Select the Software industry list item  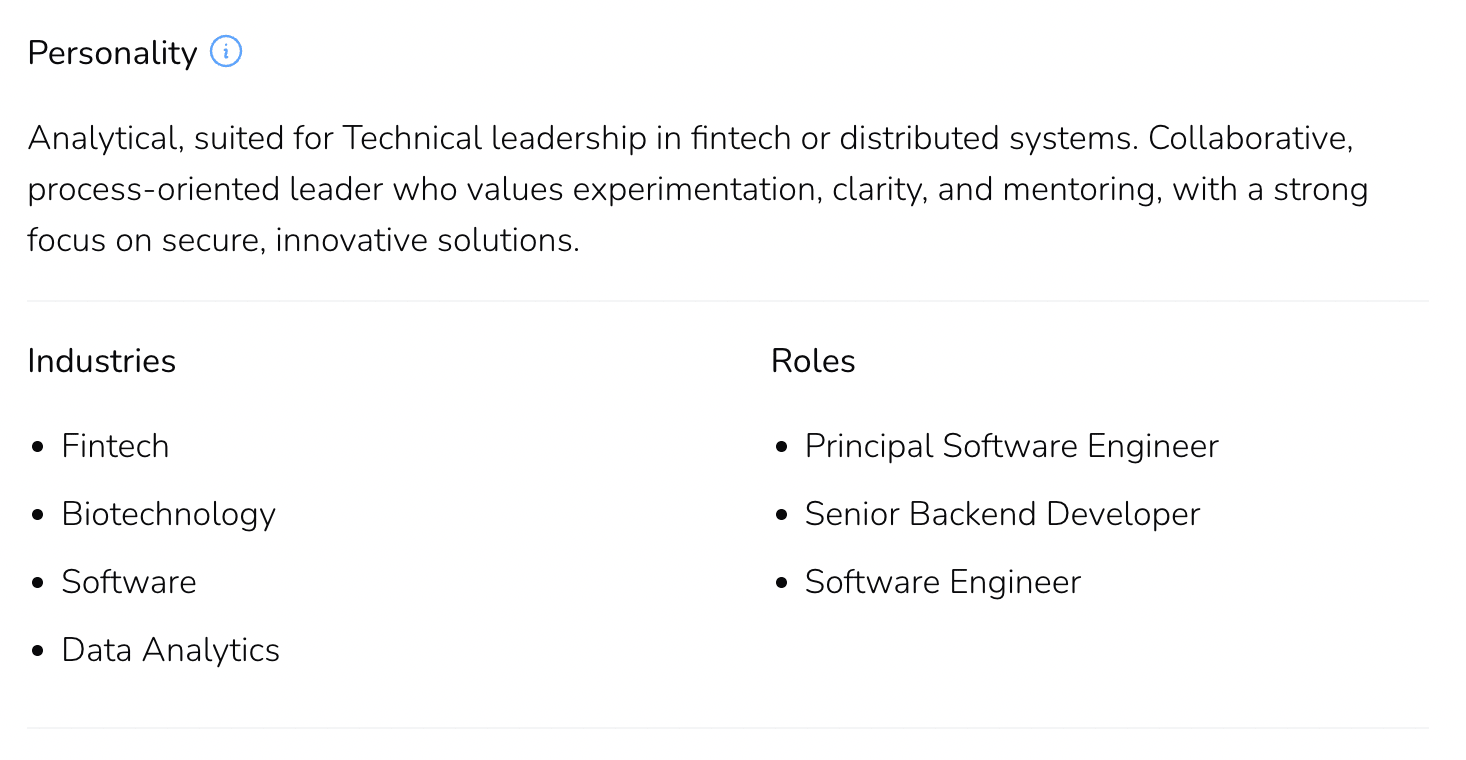click(129, 582)
